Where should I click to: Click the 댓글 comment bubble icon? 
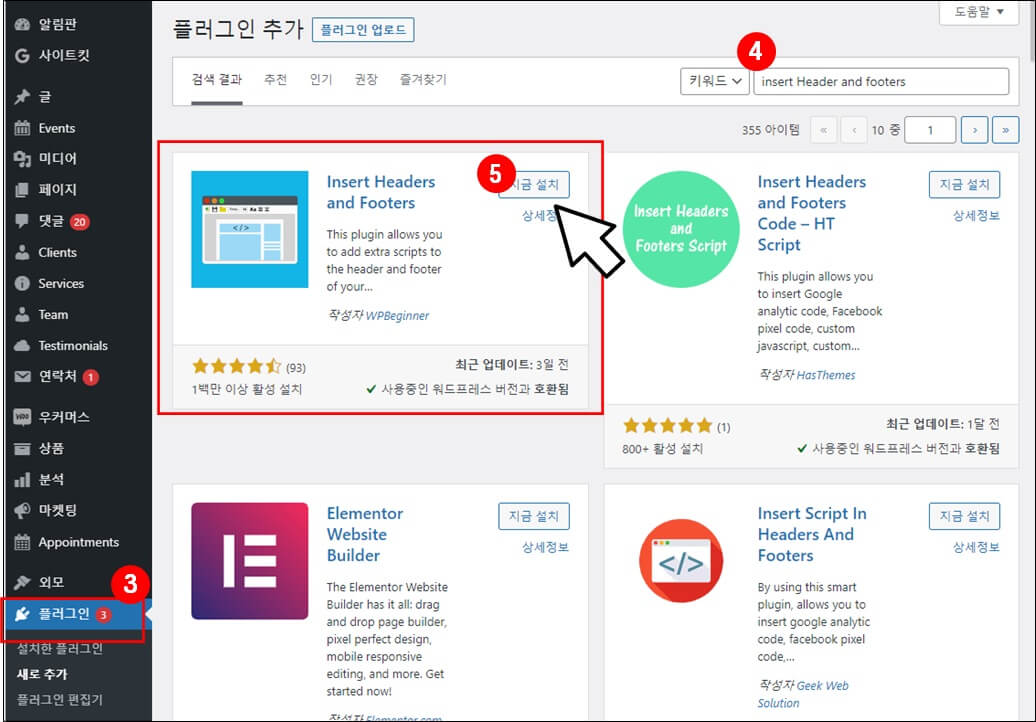22,221
